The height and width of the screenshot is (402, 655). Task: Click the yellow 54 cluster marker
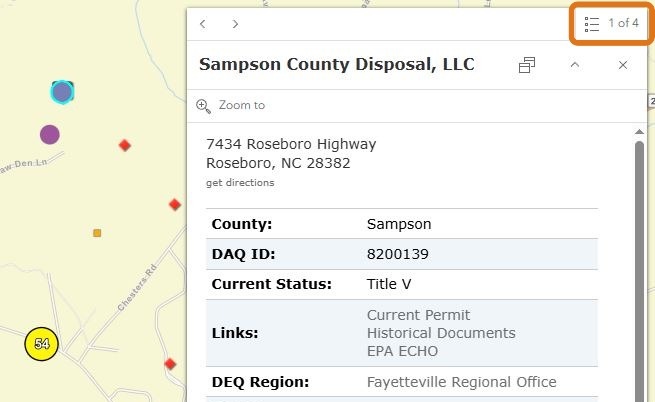pyautogui.click(x=42, y=344)
